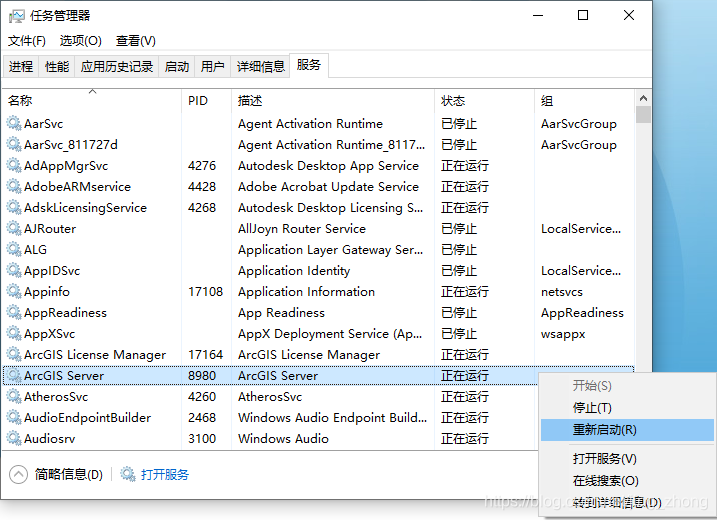The width and height of the screenshot is (717, 520).
Task: Click the netsvcs group cell of Appinfo
Action: pyautogui.click(x=562, y=292)
